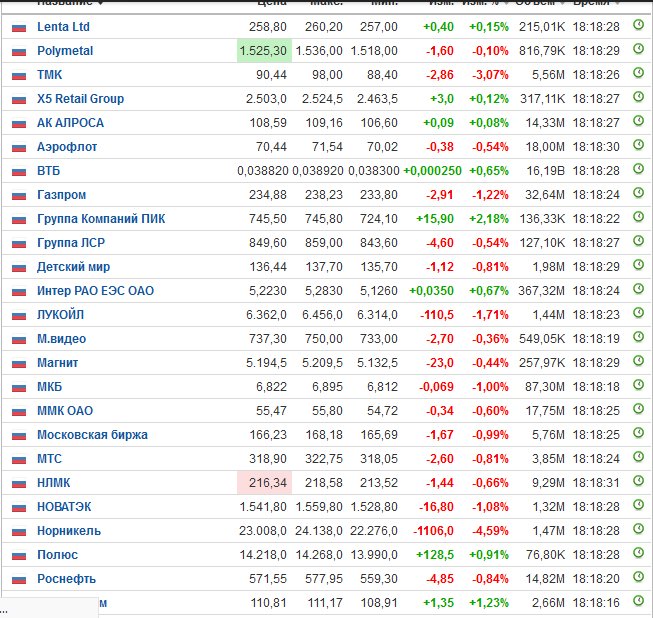Image resolution: width=653 pixels, height=618 pixels.
Task: Click the clock icon in АК АЛРОСА row
Action: tap(638, 121)
